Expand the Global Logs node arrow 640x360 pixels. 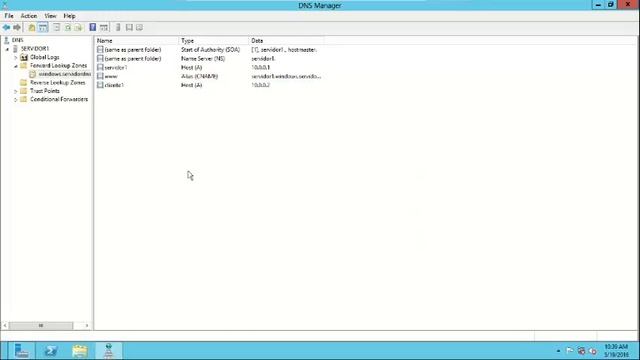(16, 58)
